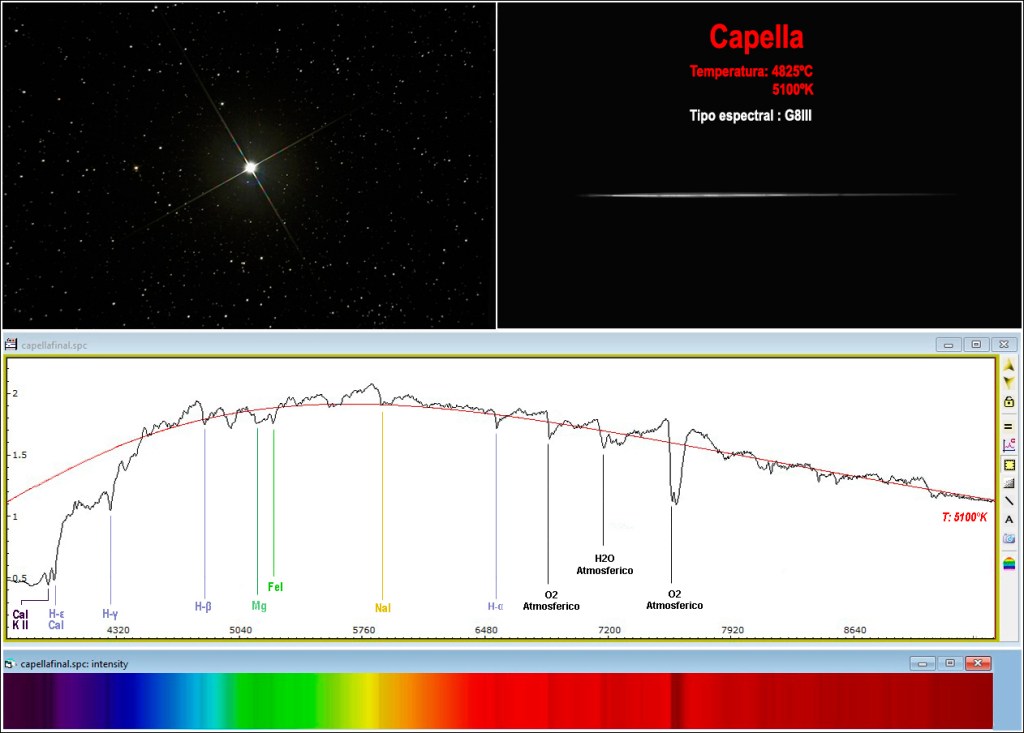Screen dimensions: 1024x733
Task: Open the intensity window system menu icon
Action: 11,663
